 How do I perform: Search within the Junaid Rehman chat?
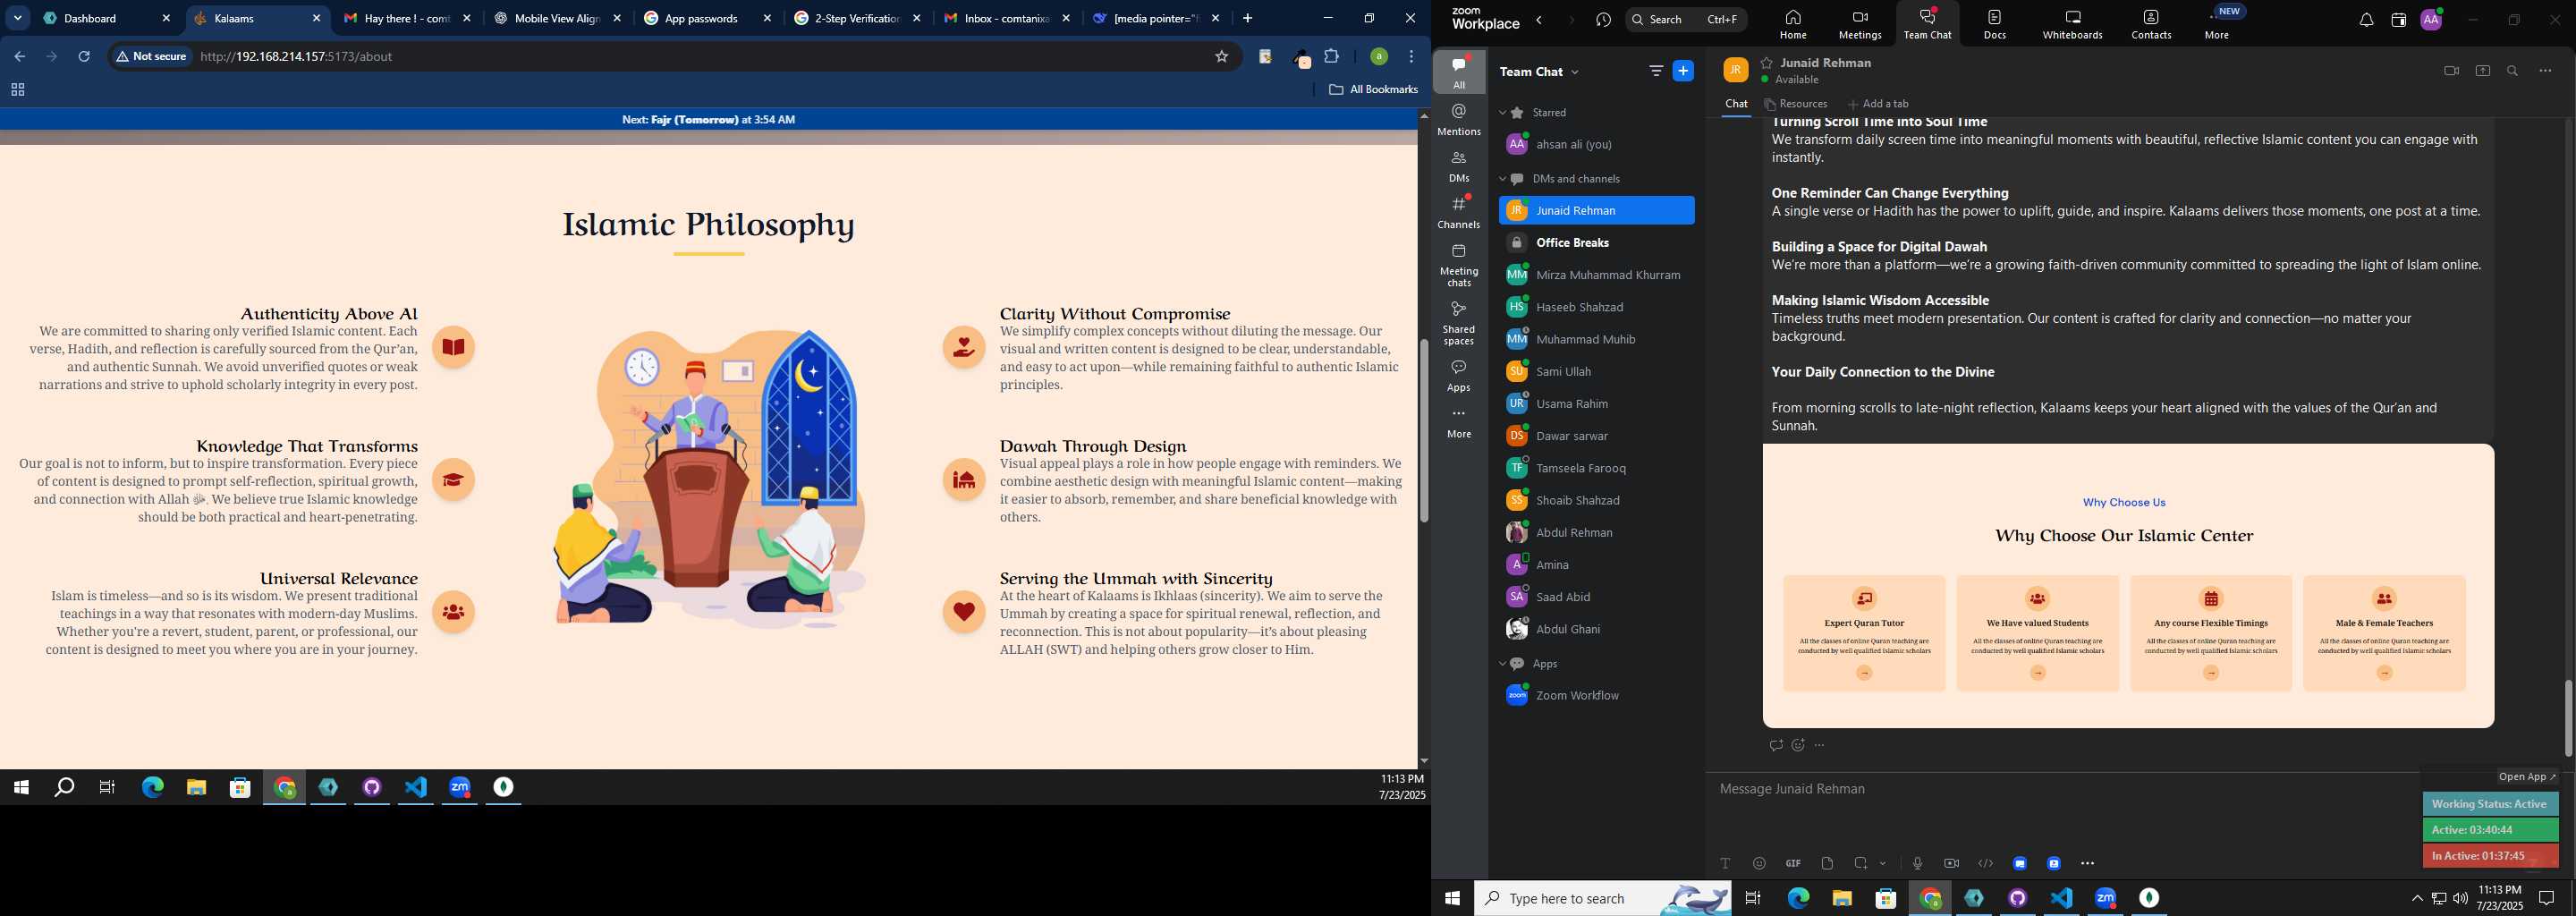tap(2513, 71)
